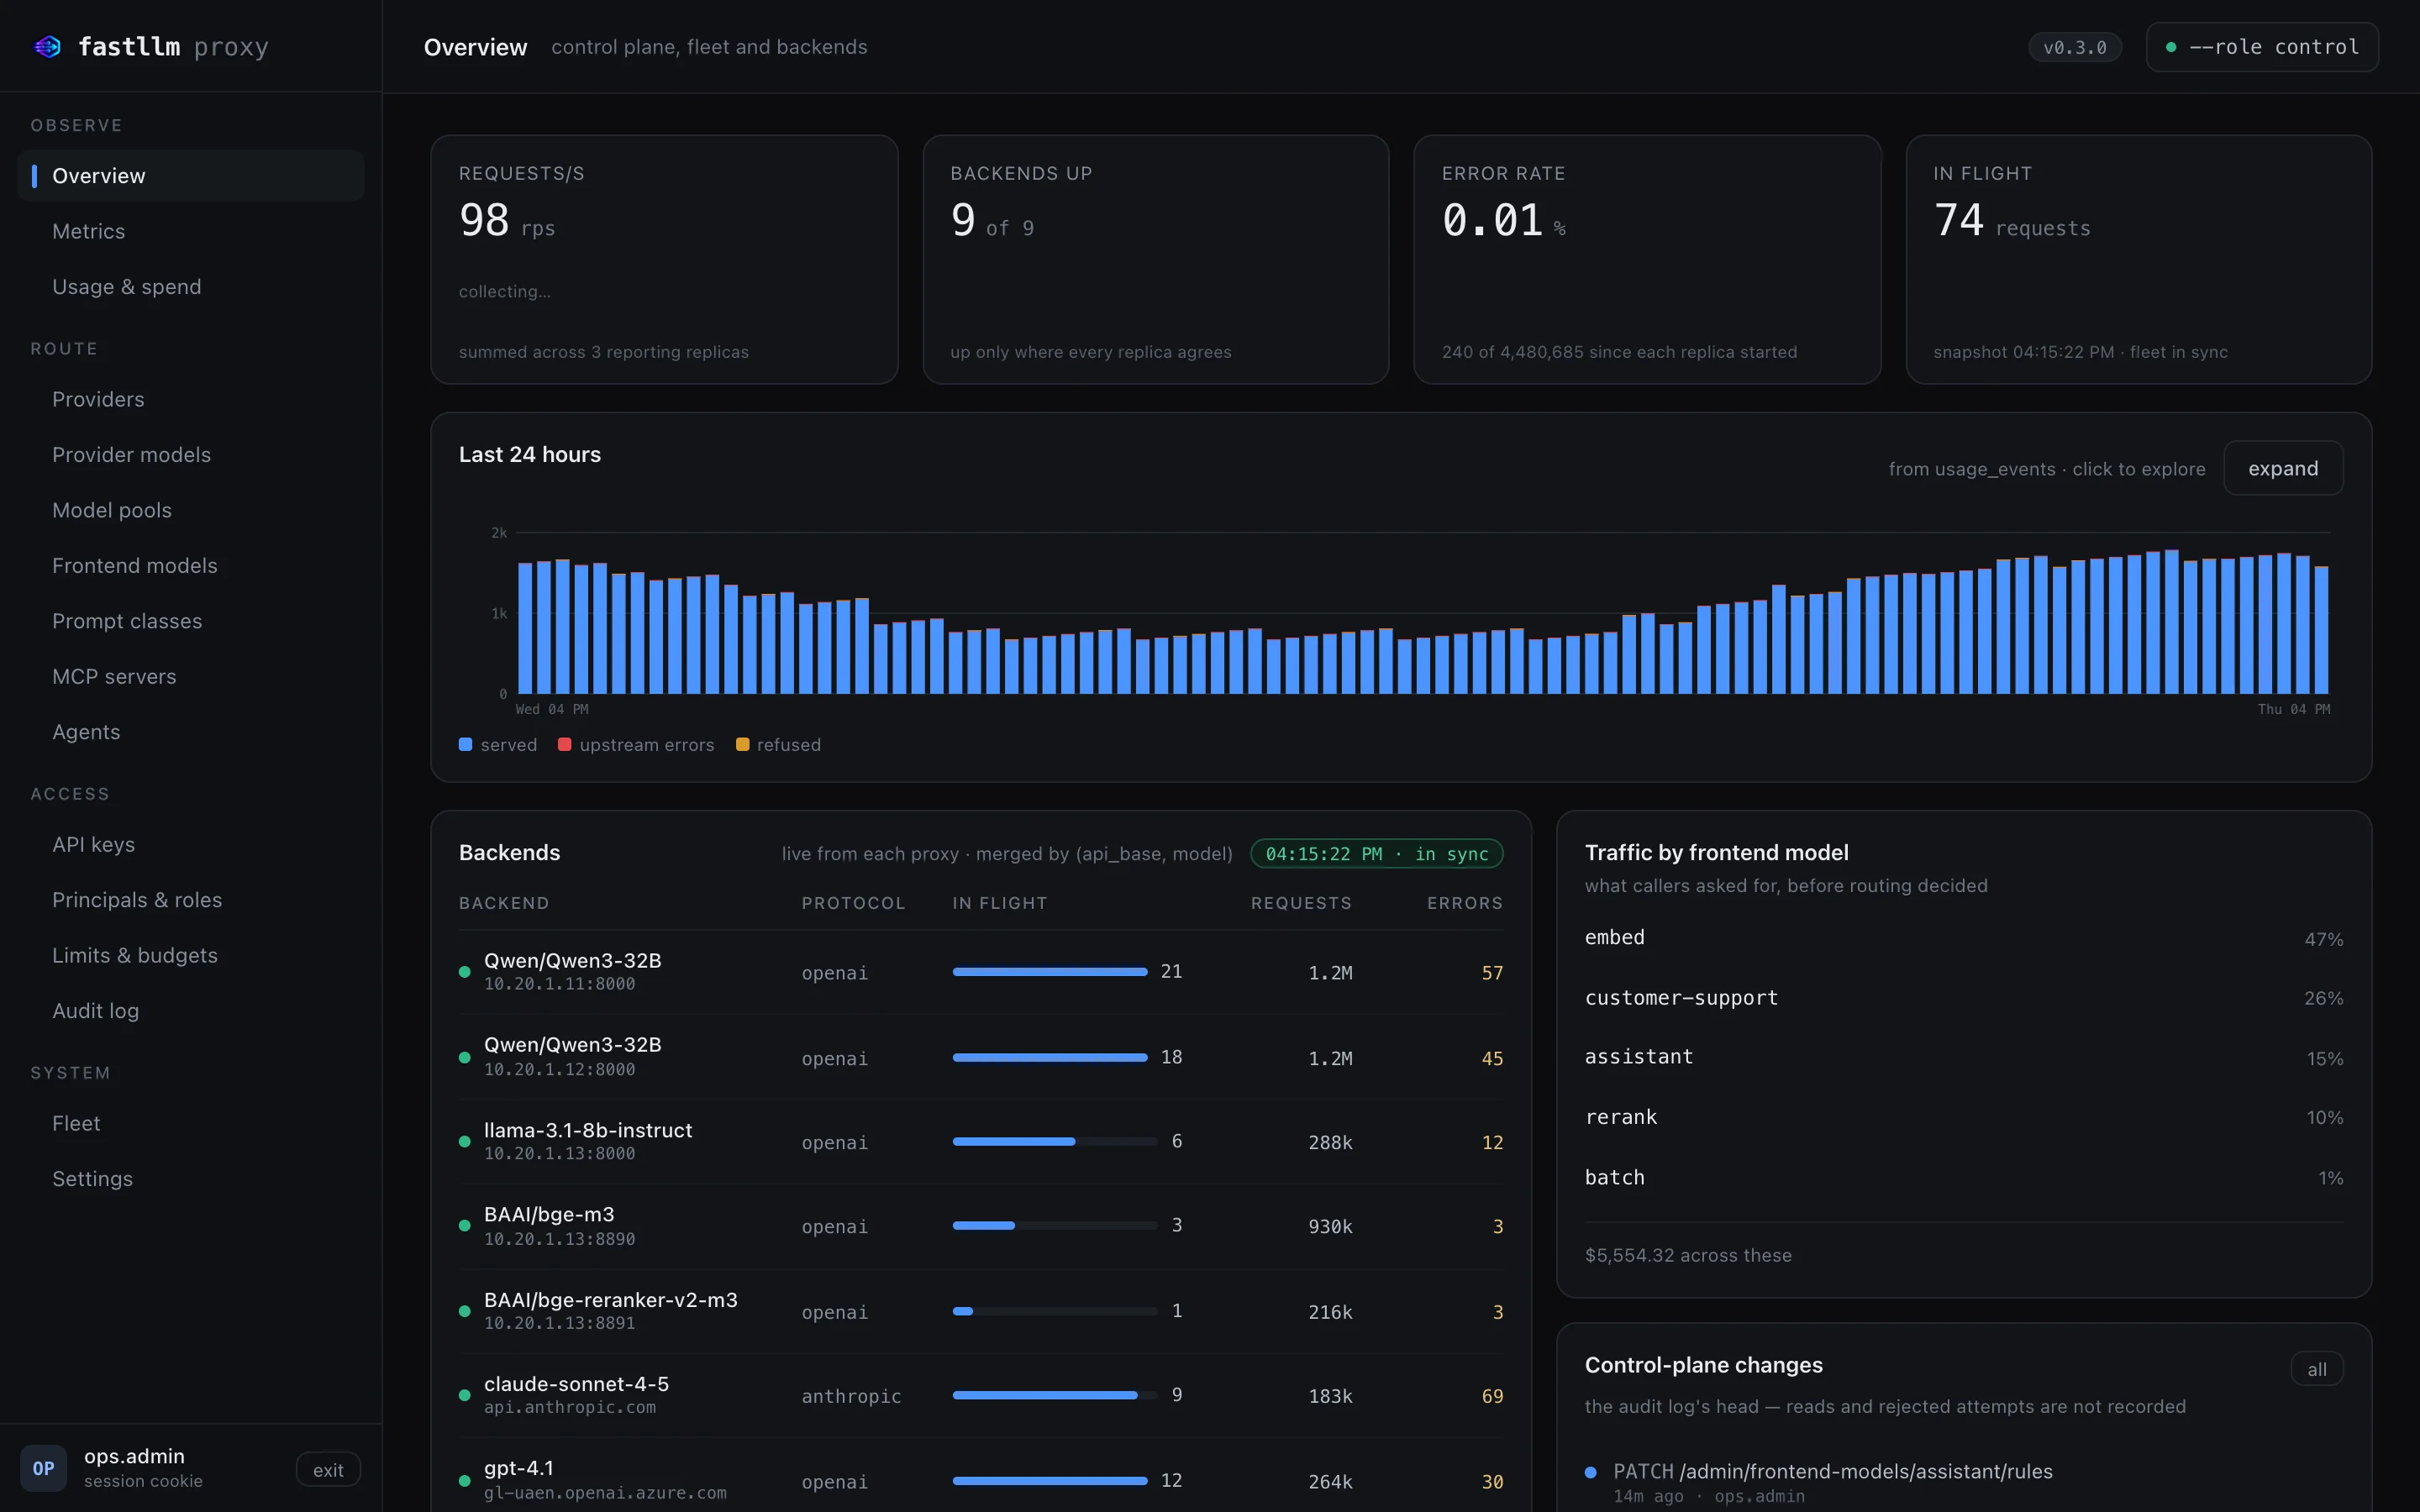Go to Agents page
Viewport: 2420px width, 1512px height.
point(190,732)
